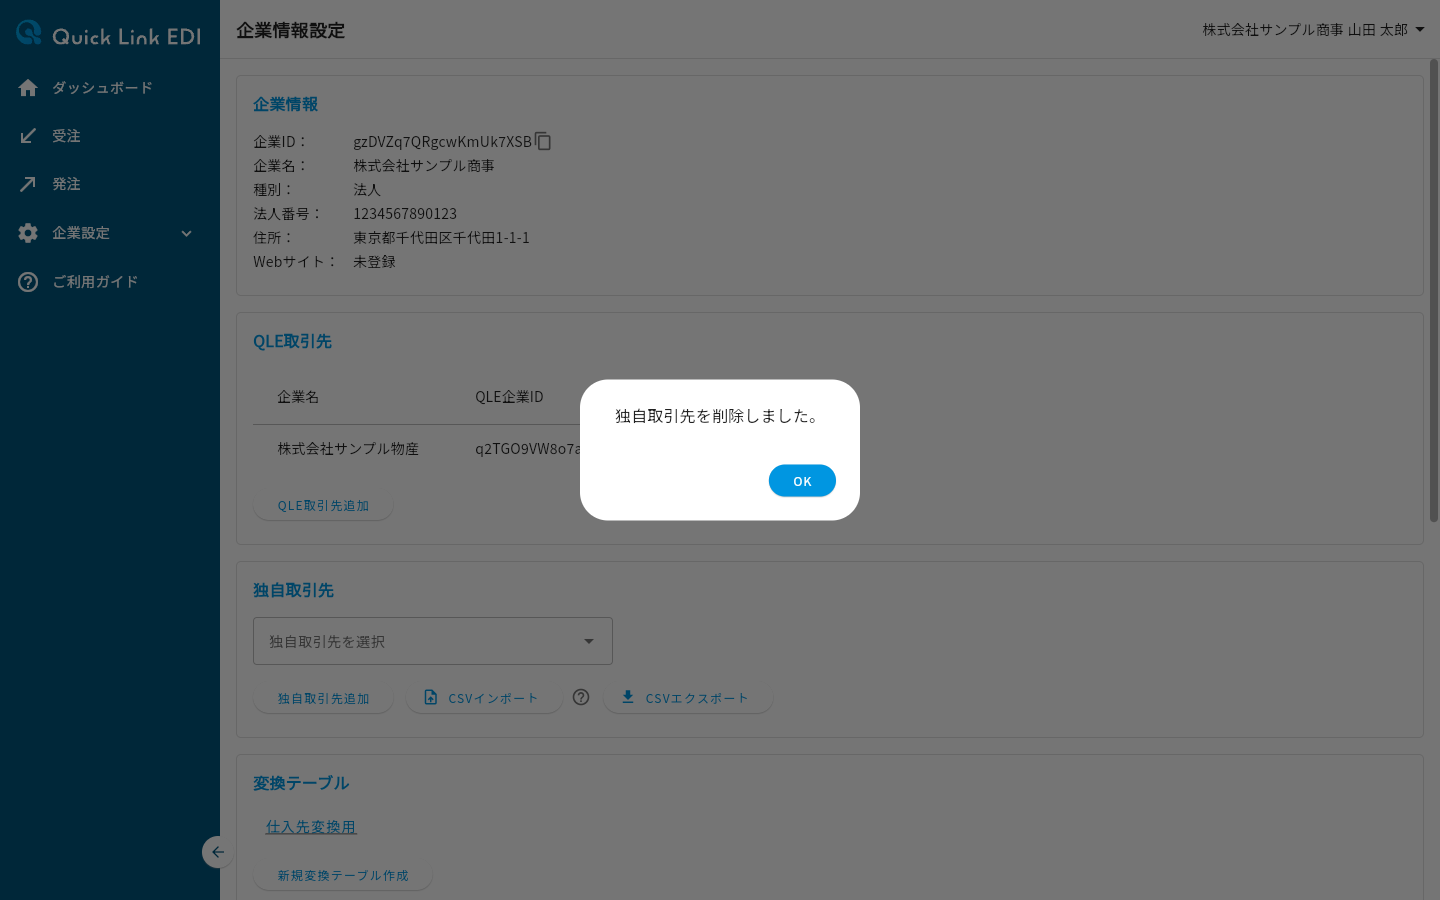Click the address 東京都千代田区千代田1-1-1

tap(441, 238)
